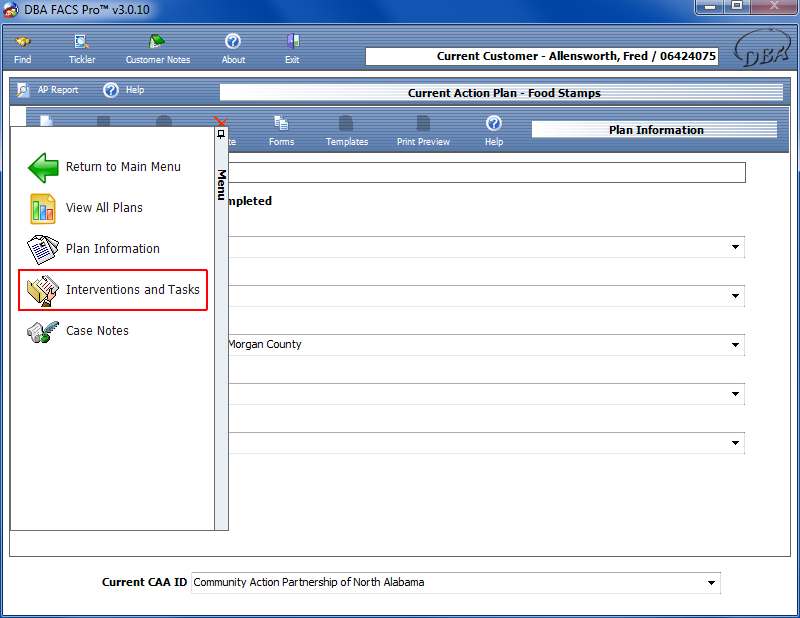Open the Forms tool
The height and width of the screenshot is (618, 800).
[281, 130]
